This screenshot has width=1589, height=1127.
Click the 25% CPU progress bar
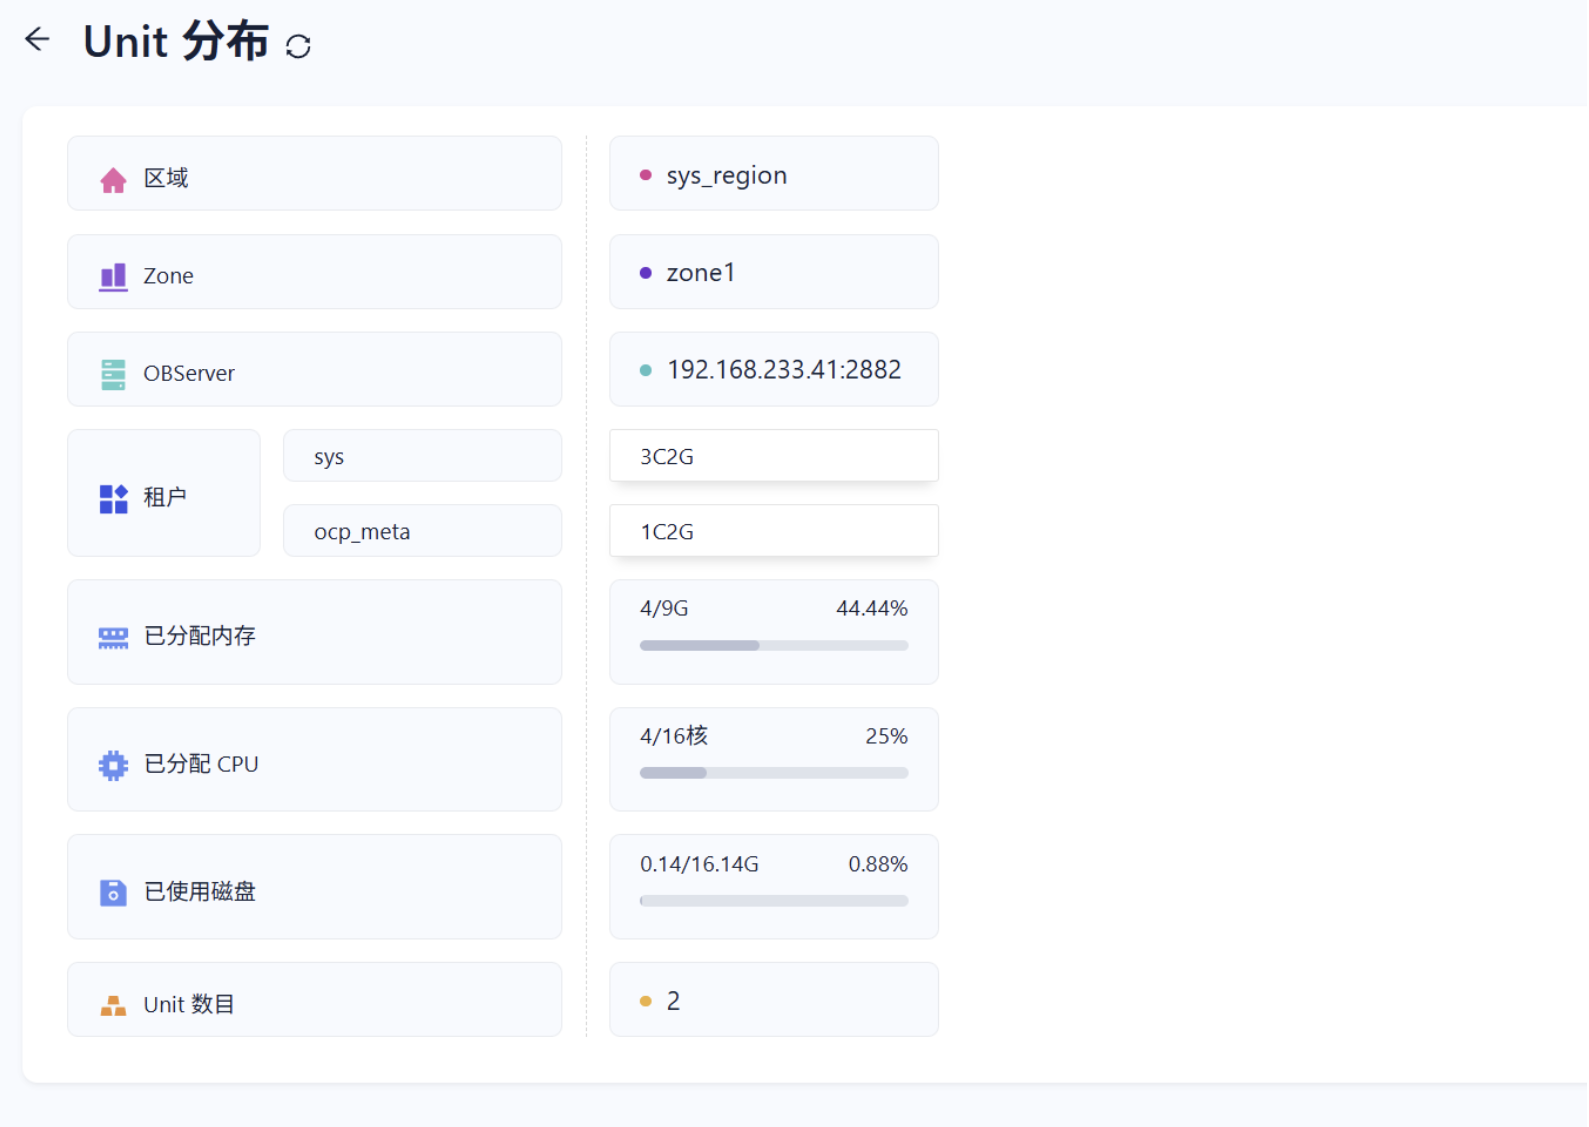tap(773, 773)
